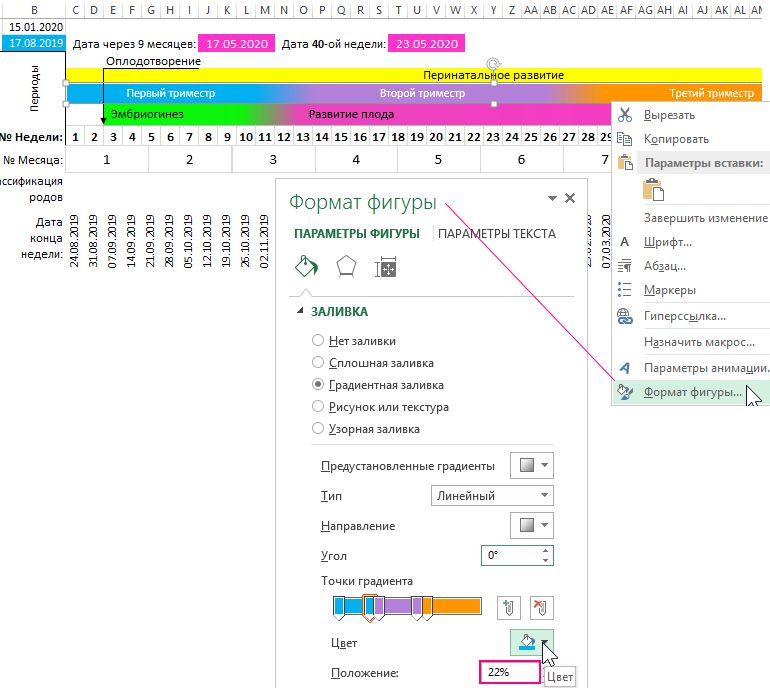Open the Fill & Line paint bucket tab

coord(307,267)
